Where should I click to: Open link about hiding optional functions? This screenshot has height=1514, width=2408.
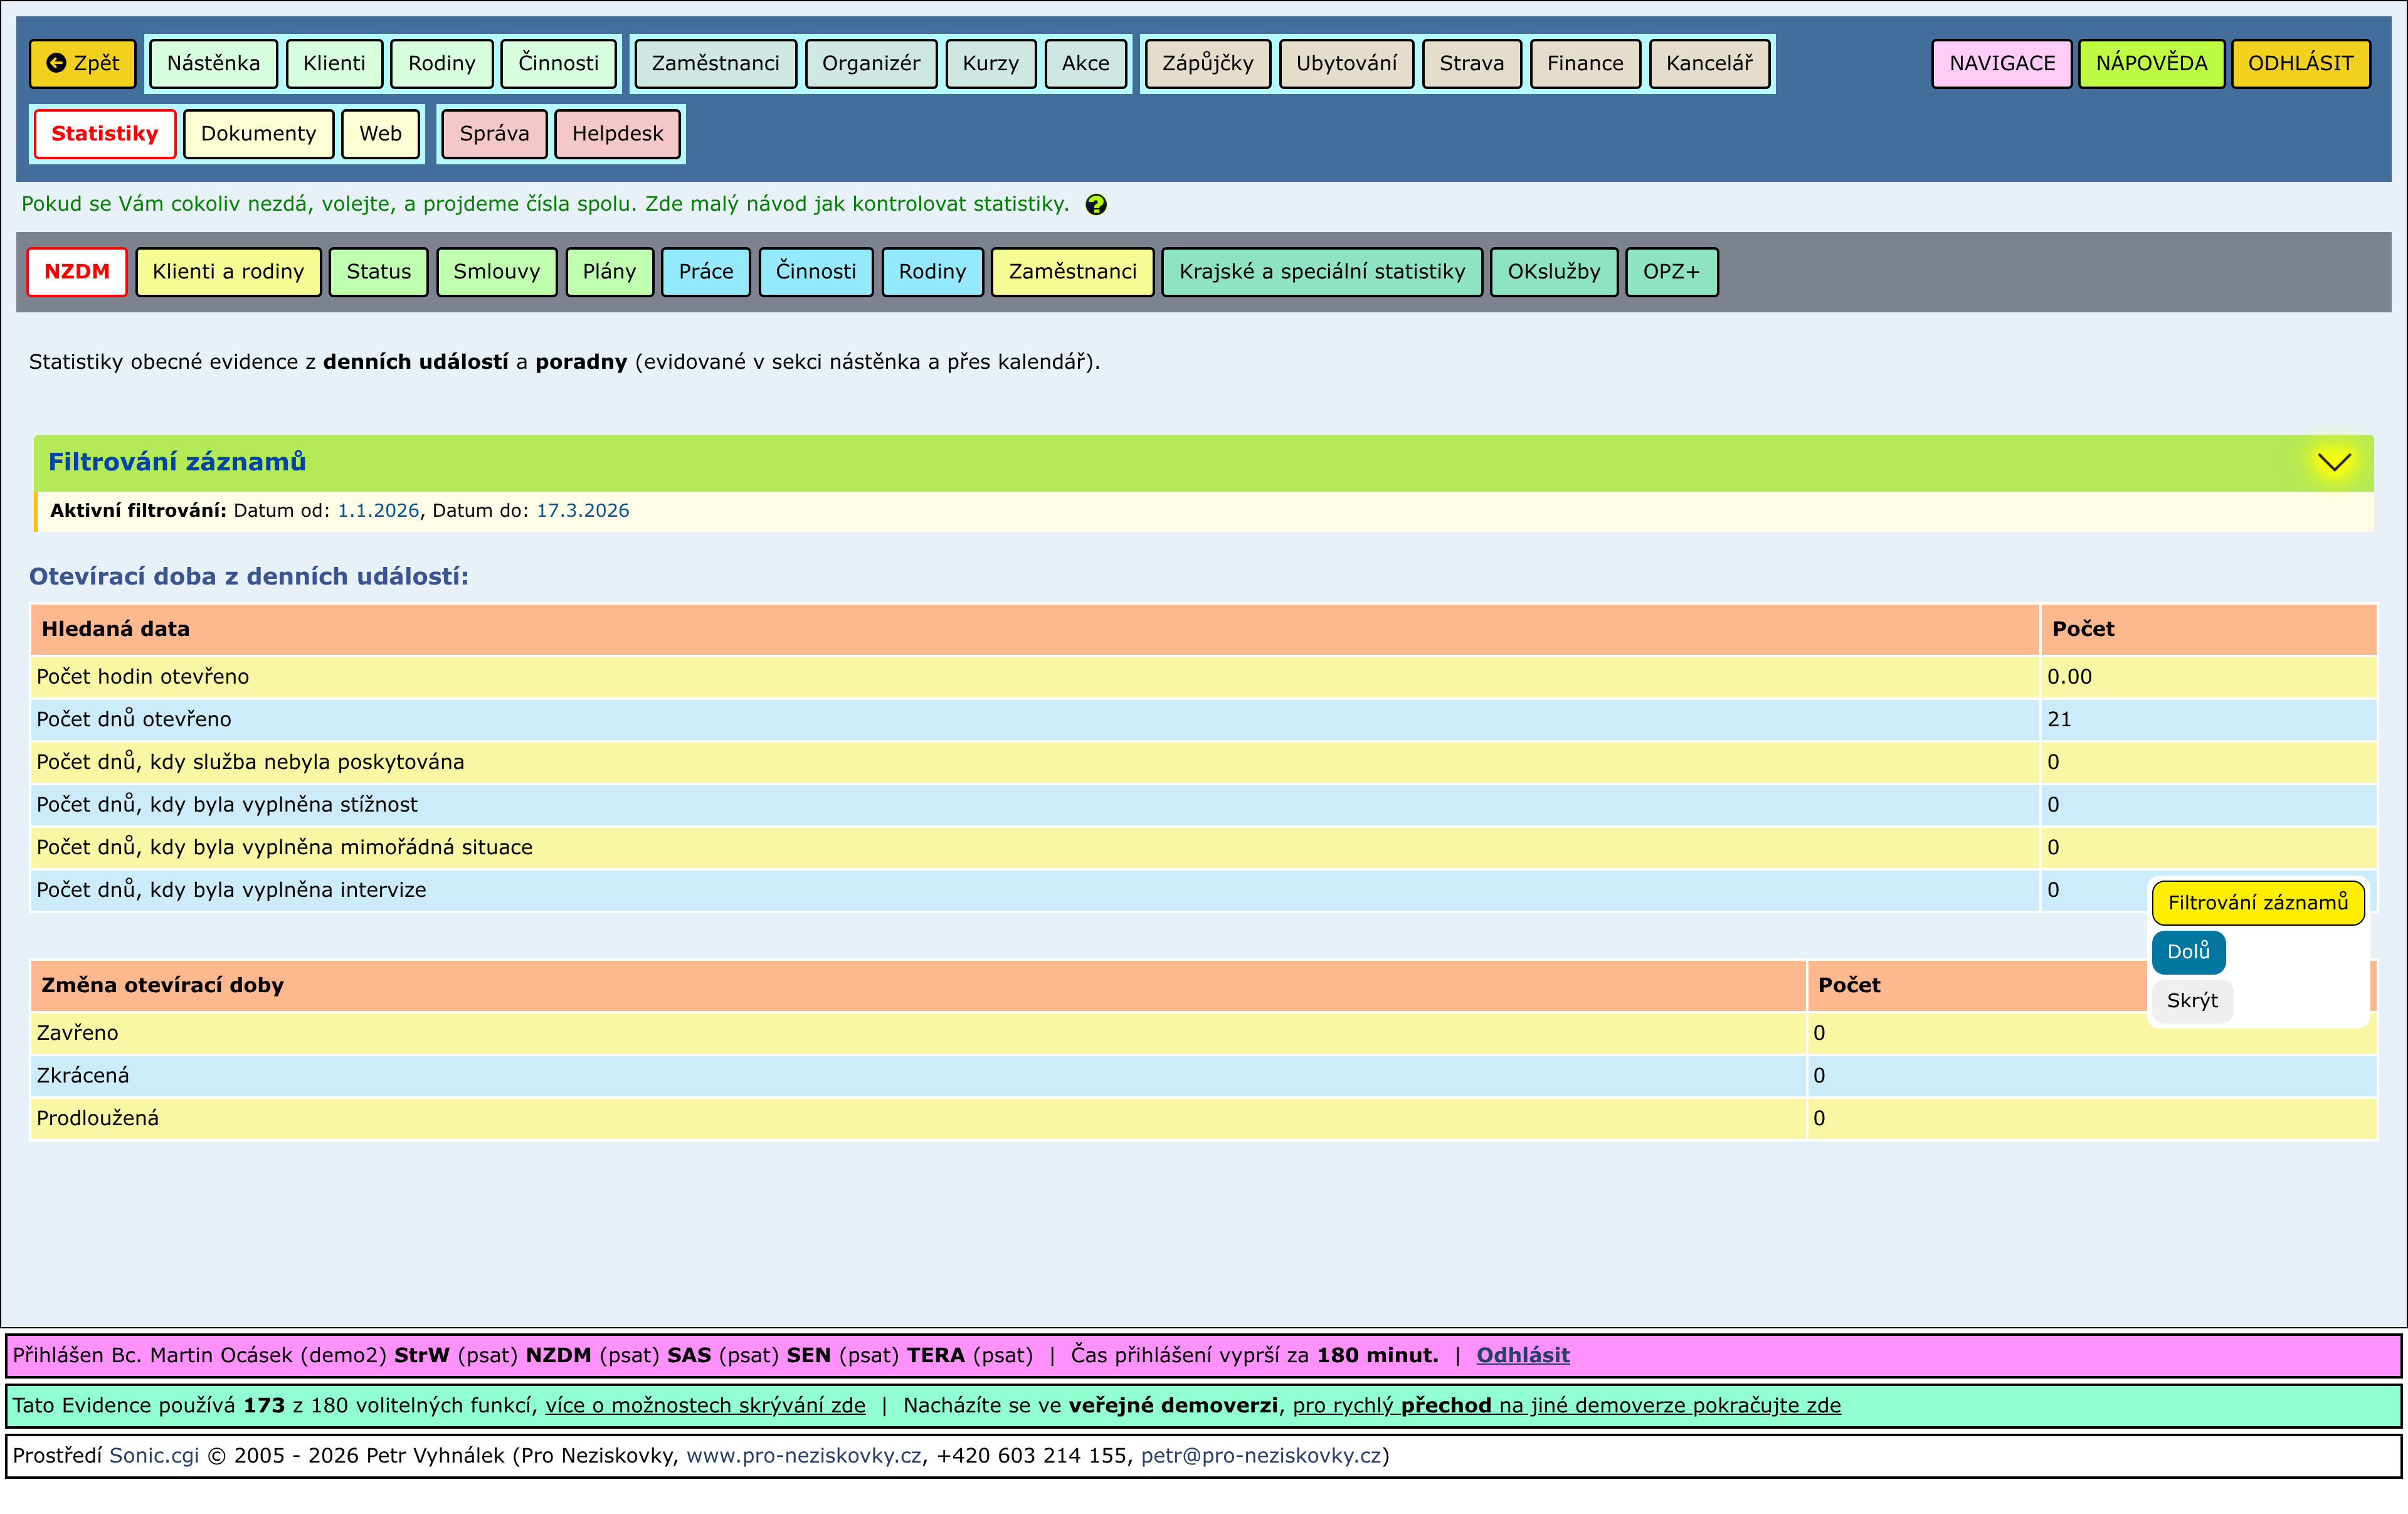point(705,1406)
